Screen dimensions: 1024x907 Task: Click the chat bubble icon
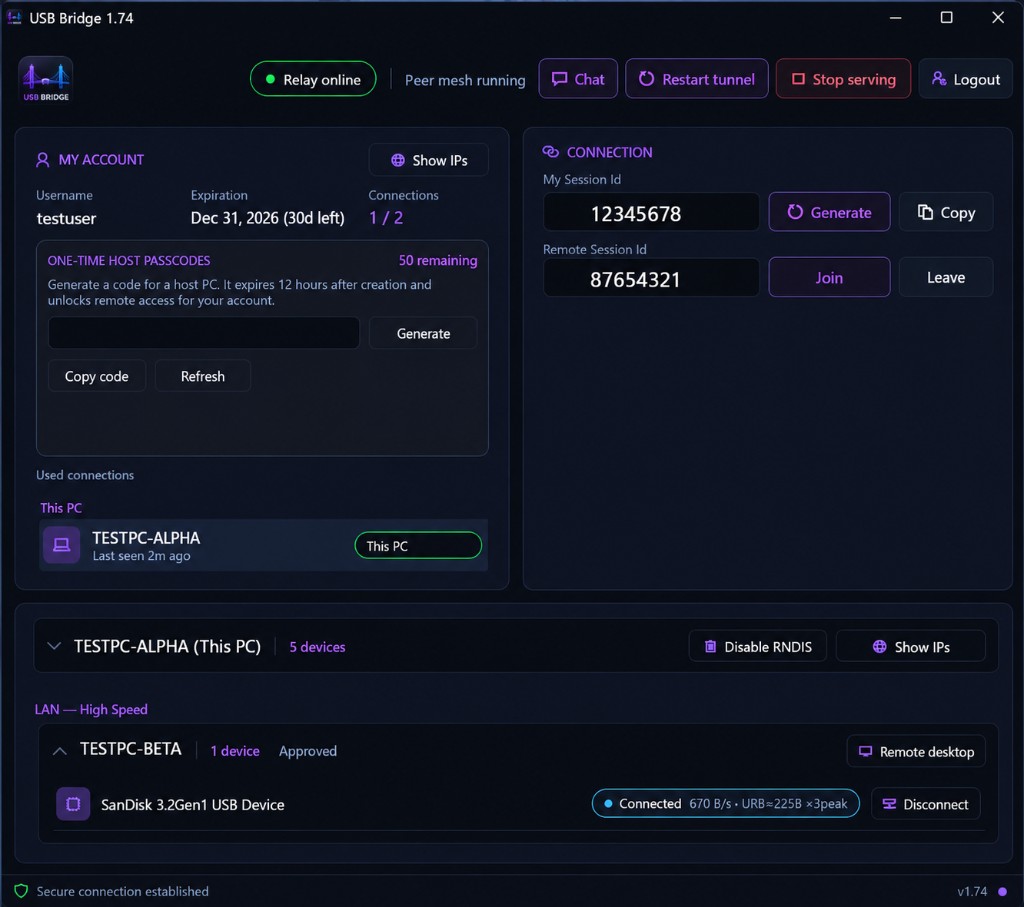(559, 79)
